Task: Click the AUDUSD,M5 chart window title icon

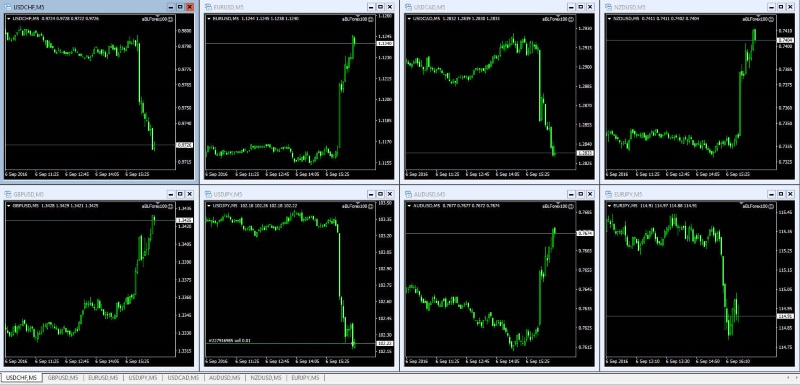Action: 408,194
